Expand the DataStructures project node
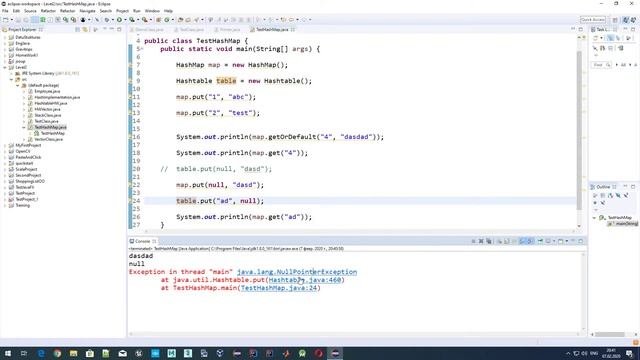 (5, 37)
